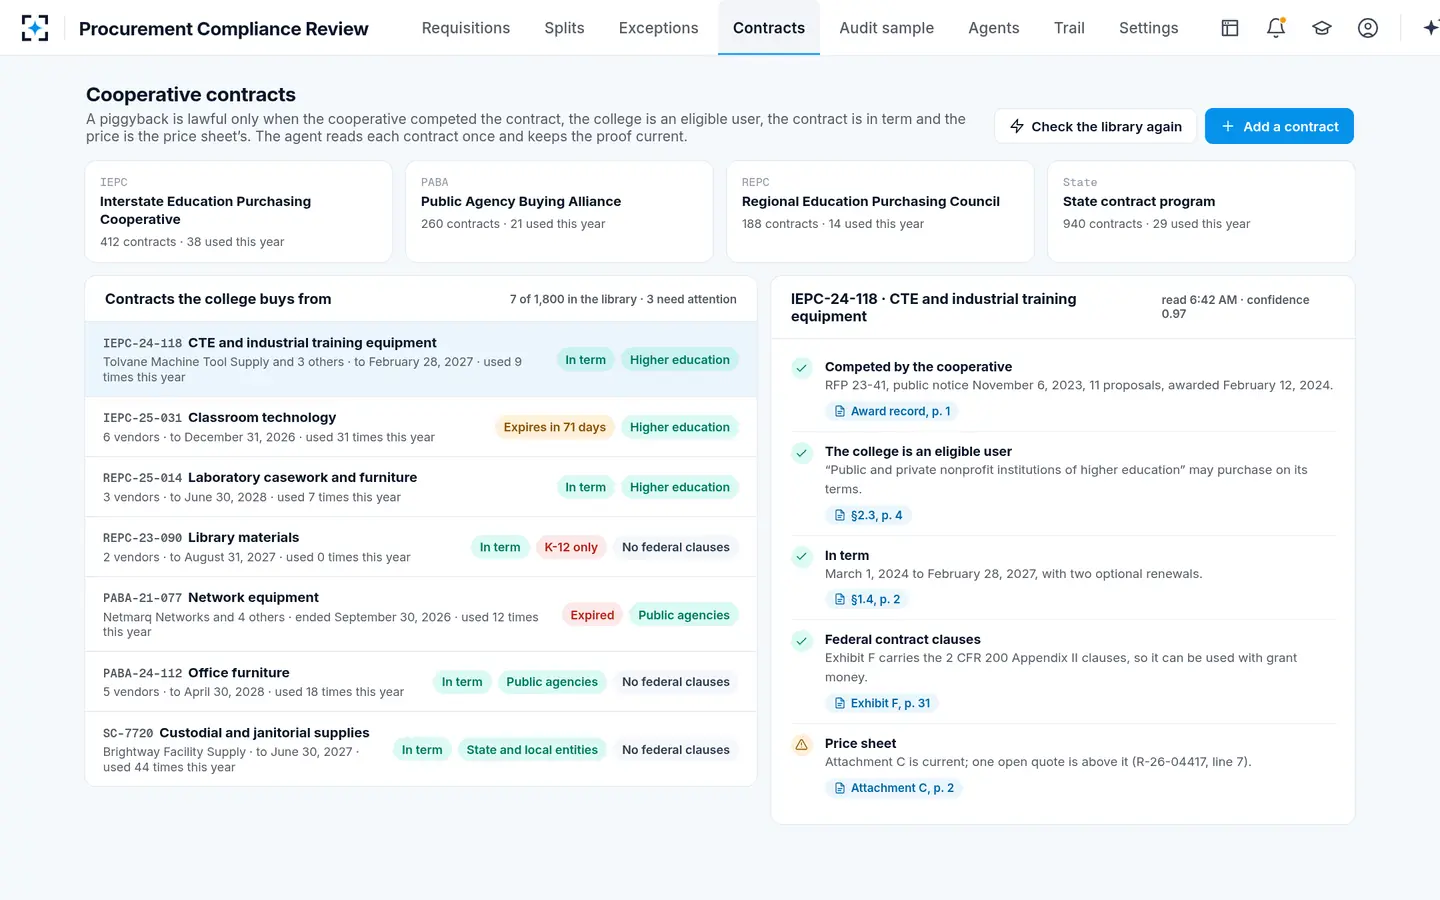Click Check the library again button

click(x=1095, y=126)
